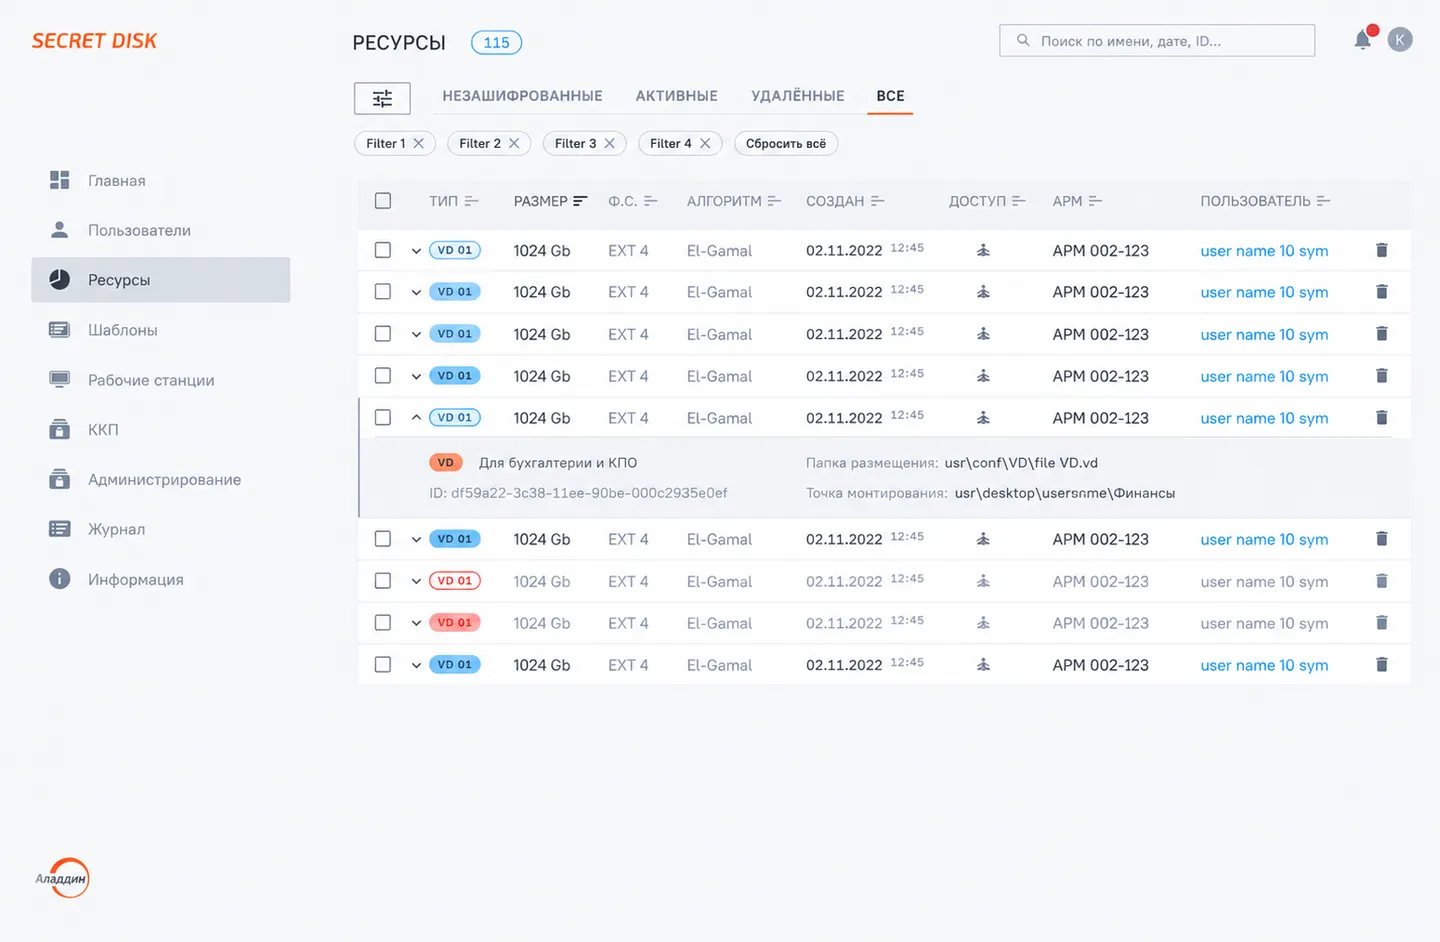Screen dimensions: 1440x942
Task: Click the Администрирование icon in sidebar
Action: click(x=60, y=479)
